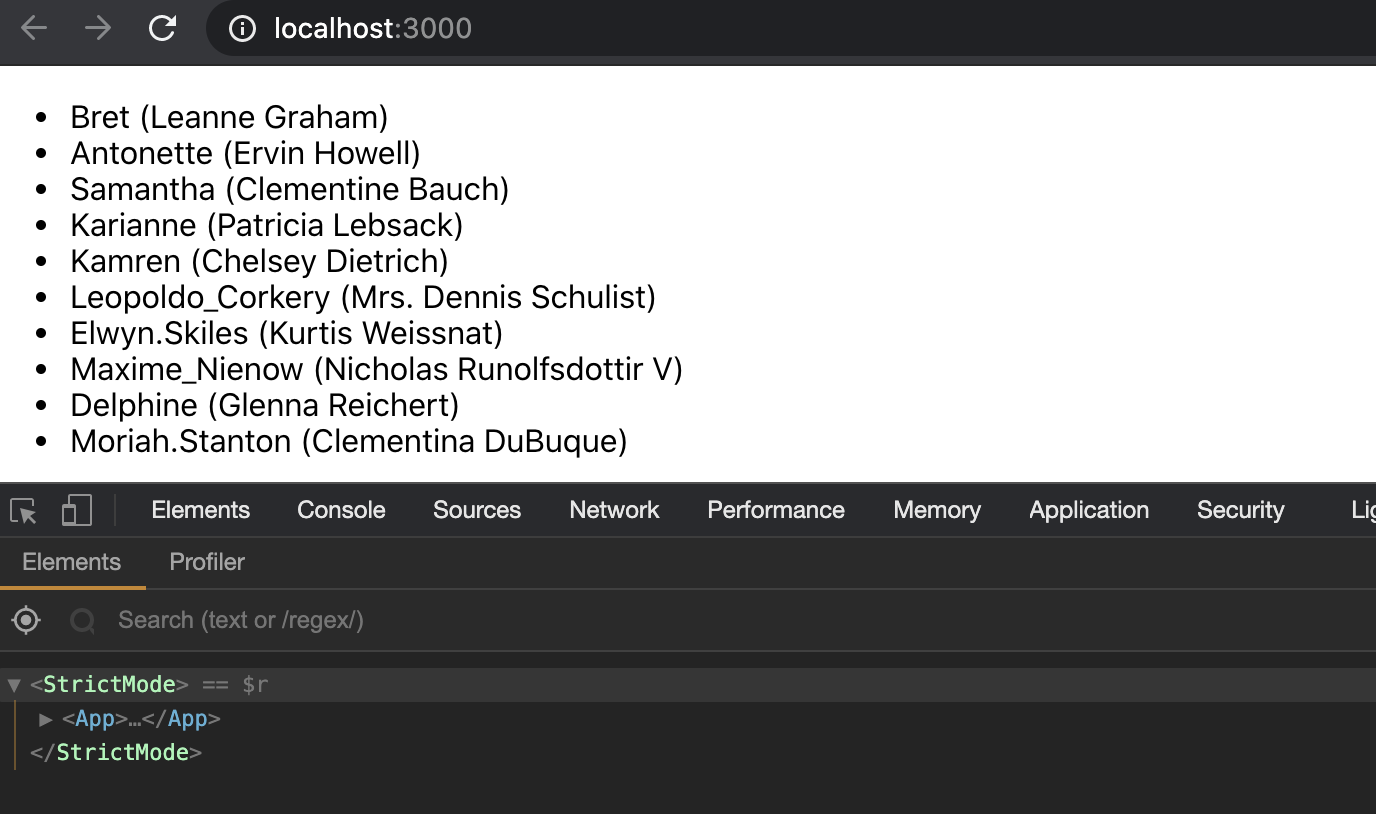The image size is (1376, 814).
Task: Click list item Karianne (Patricia Lebsack)
Action: [x=267, y=226]
